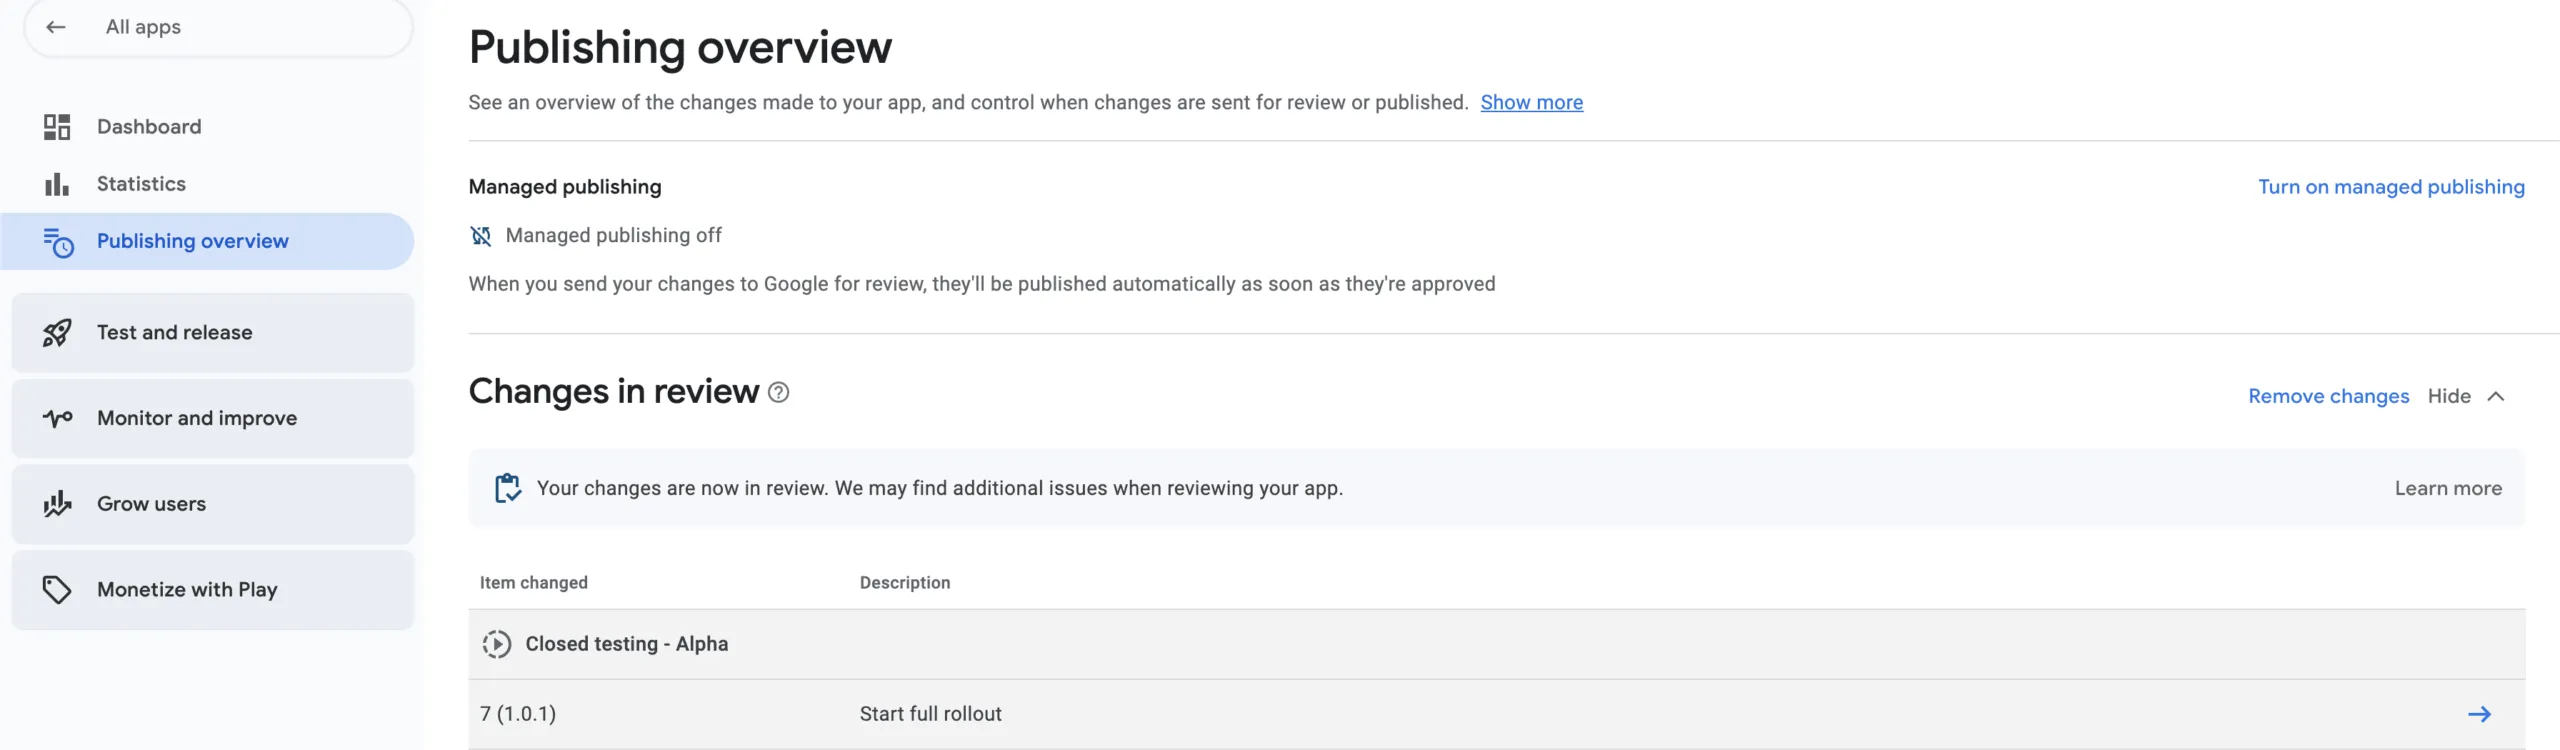Screen dimensions: 2560x750
Task: Click the managed publishing off icon
Action: [x=481, y=236]
